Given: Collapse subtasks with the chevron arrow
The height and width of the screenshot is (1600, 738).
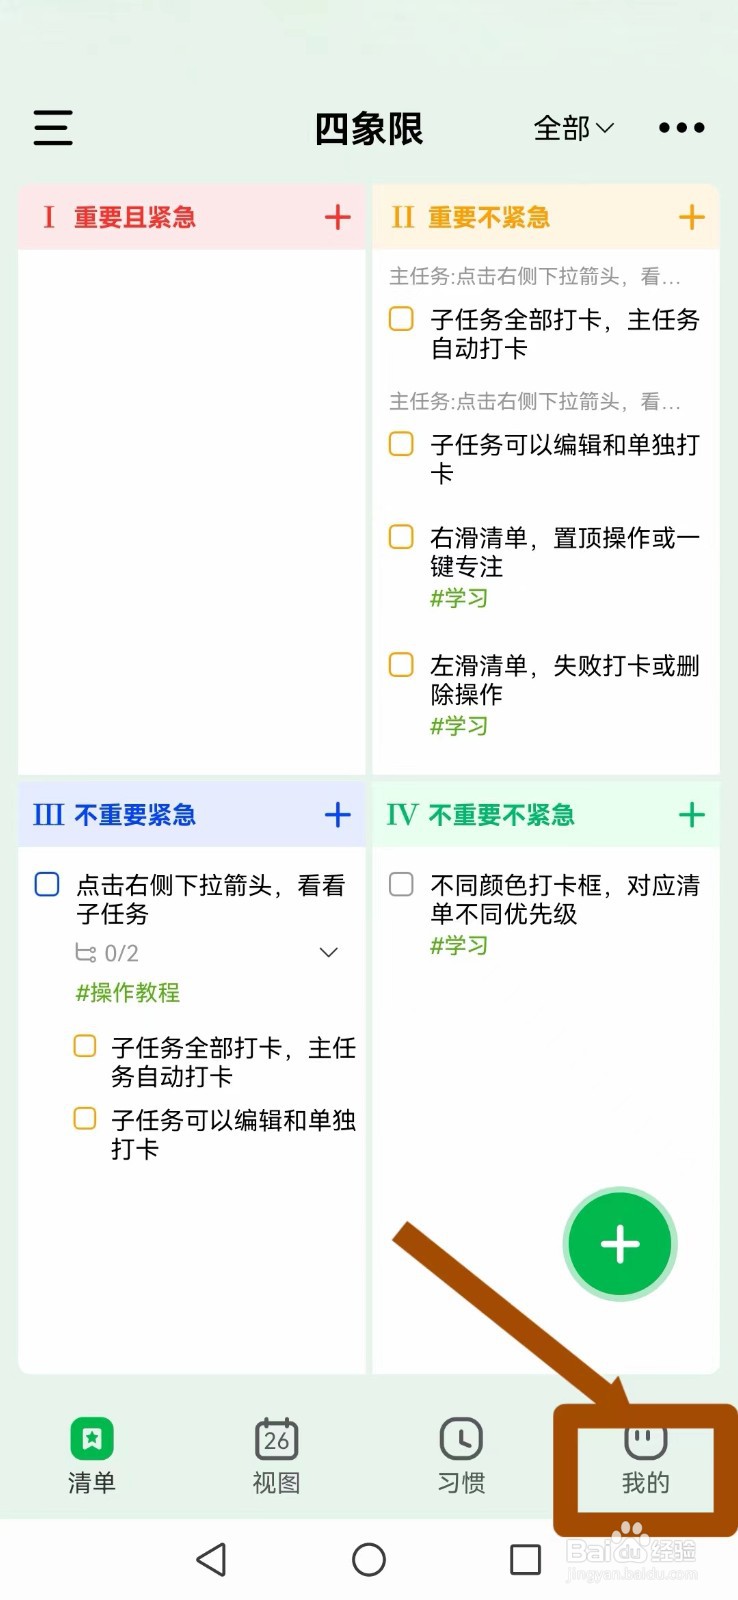Looking at the screenshot, I should [328, 953].
